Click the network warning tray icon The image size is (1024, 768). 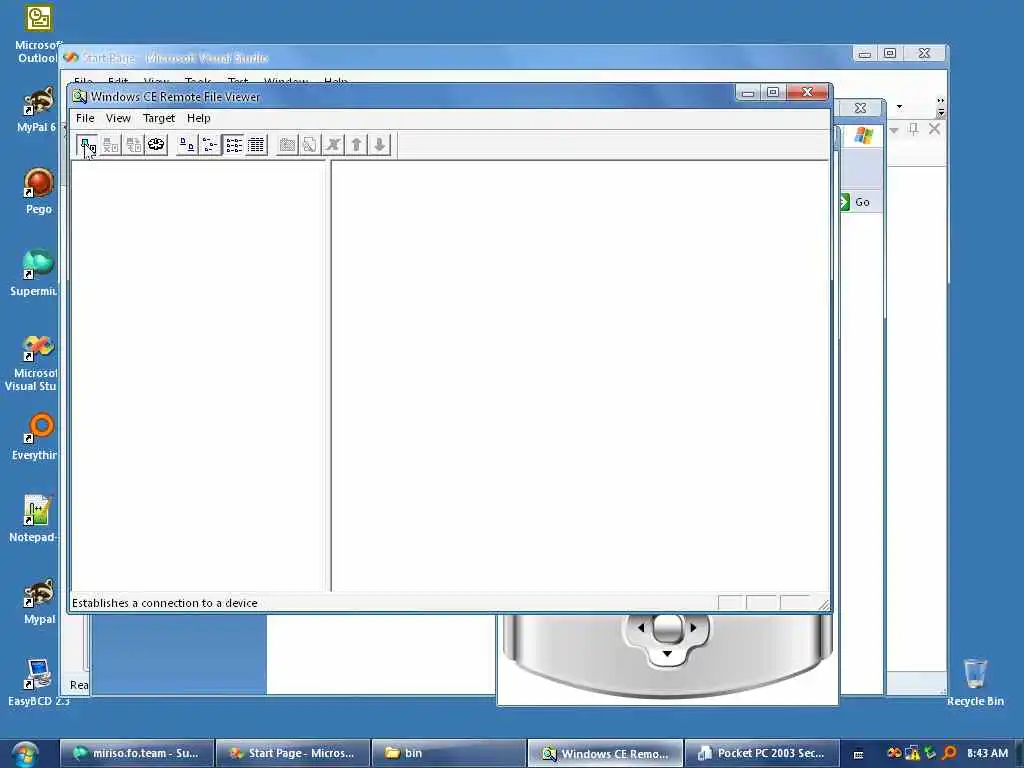(x=912, y=753)
